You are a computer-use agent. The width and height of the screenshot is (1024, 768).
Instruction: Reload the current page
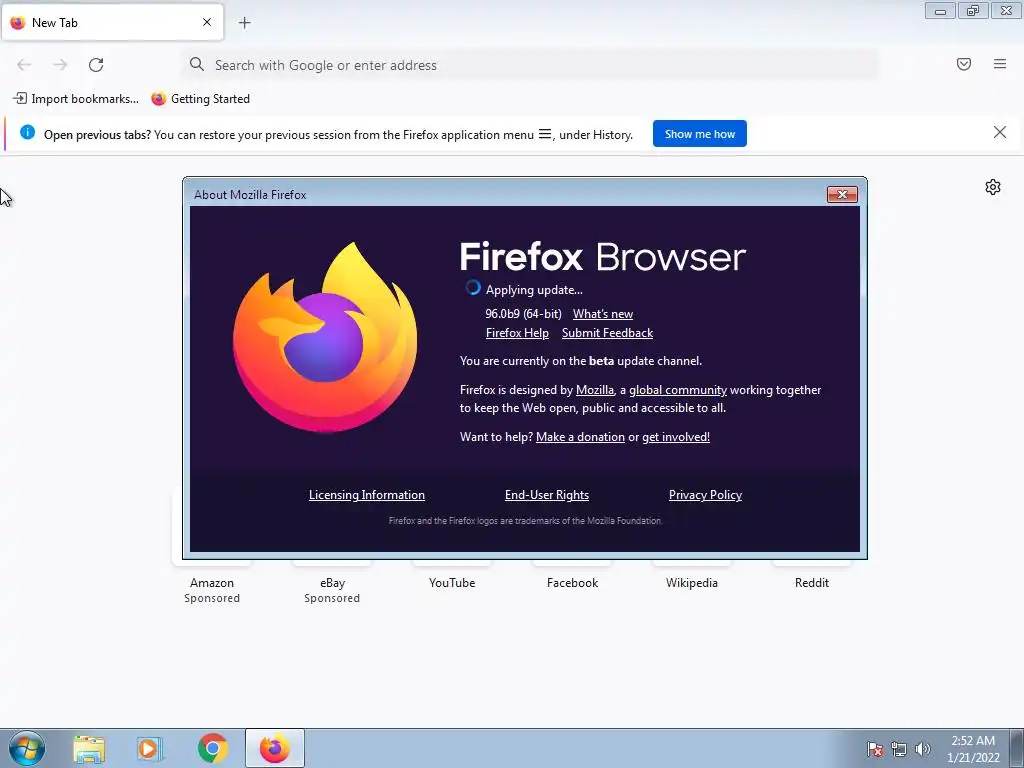[96, 65]
